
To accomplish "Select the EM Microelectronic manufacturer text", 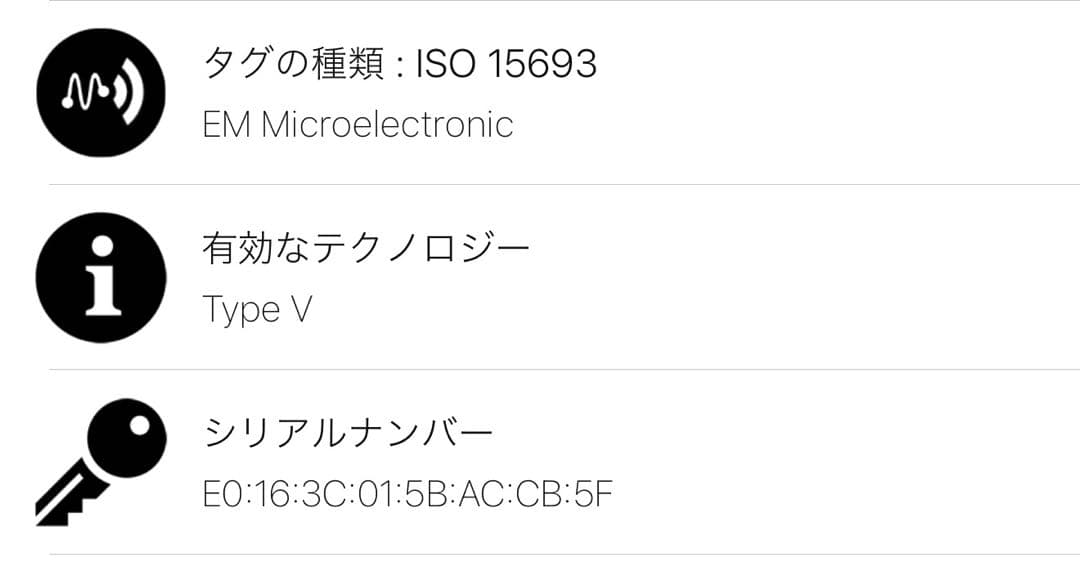I will [x=358, y=124].
